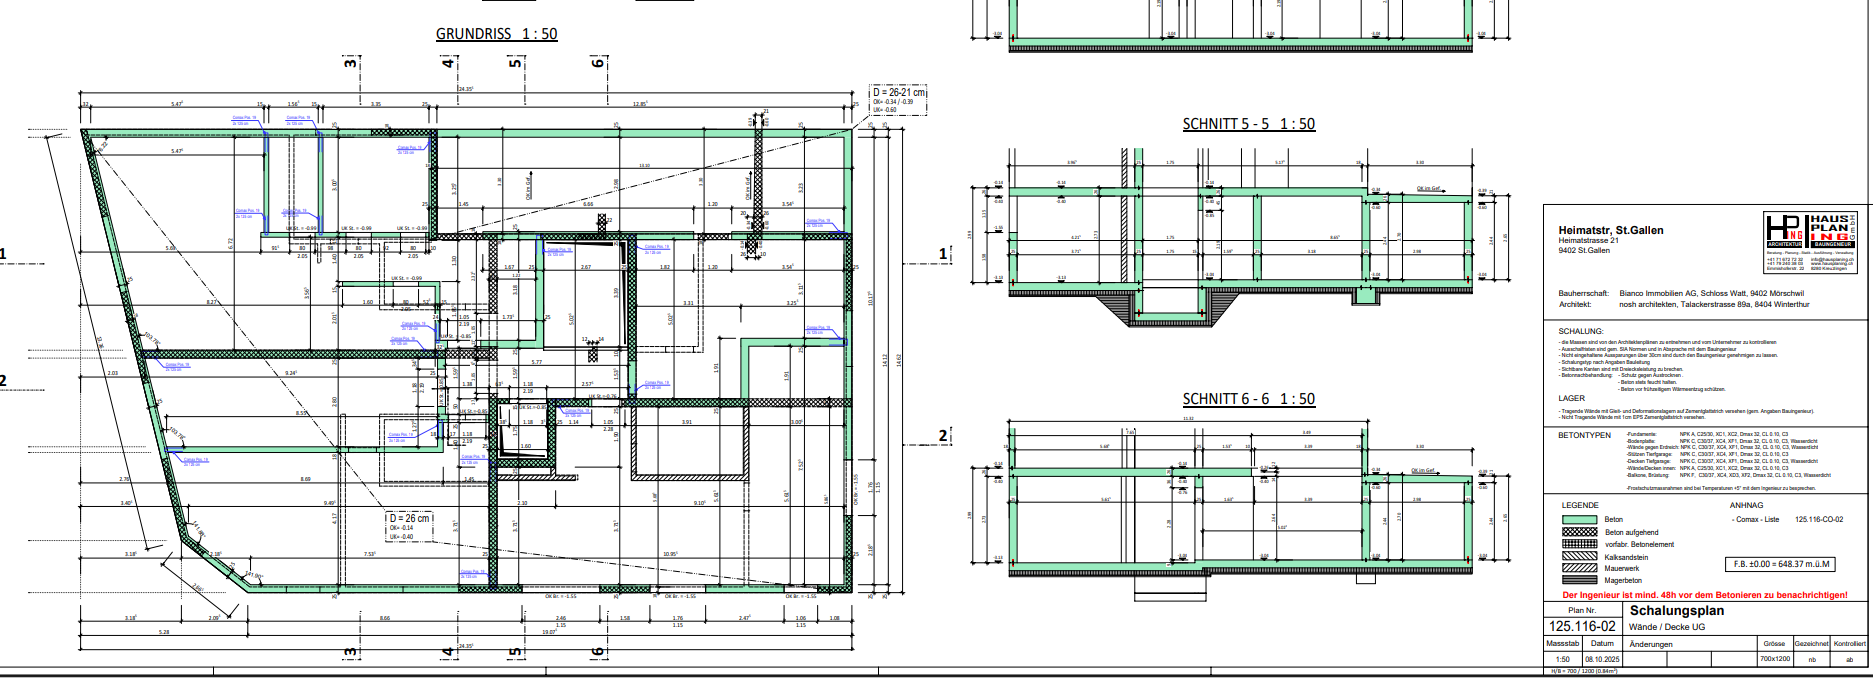Viewport: 1873px width, 678px height.
Task: Click the Magerbeton legend hatch symbol
Action: (x=1580, y=580)
